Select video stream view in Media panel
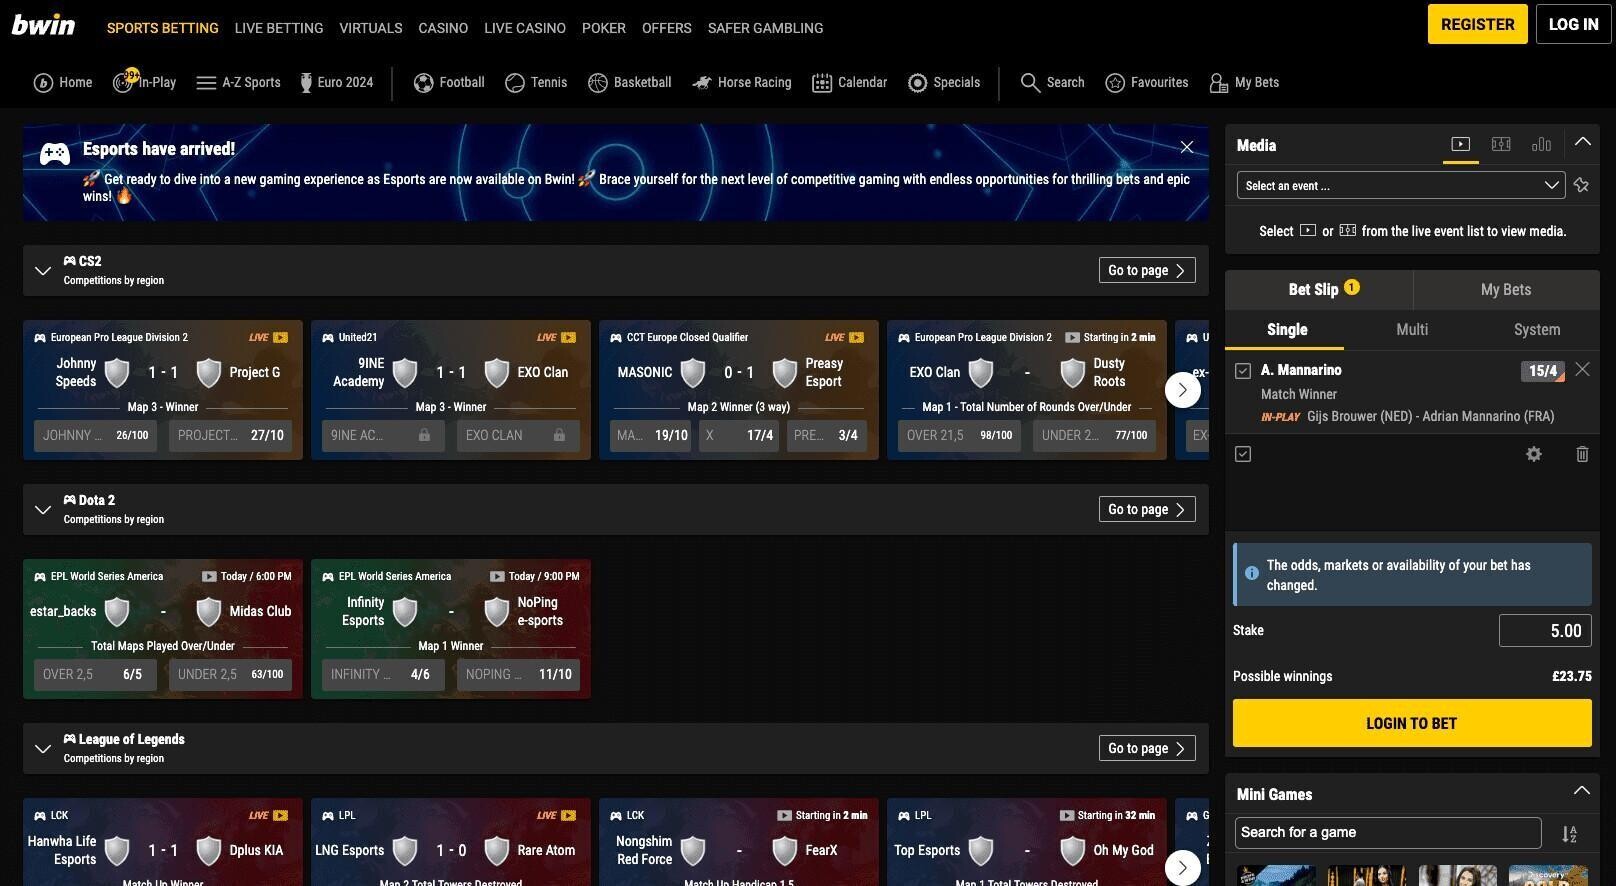The image size is (1616, 886). pyautogui.click(x=1461, y=145)
